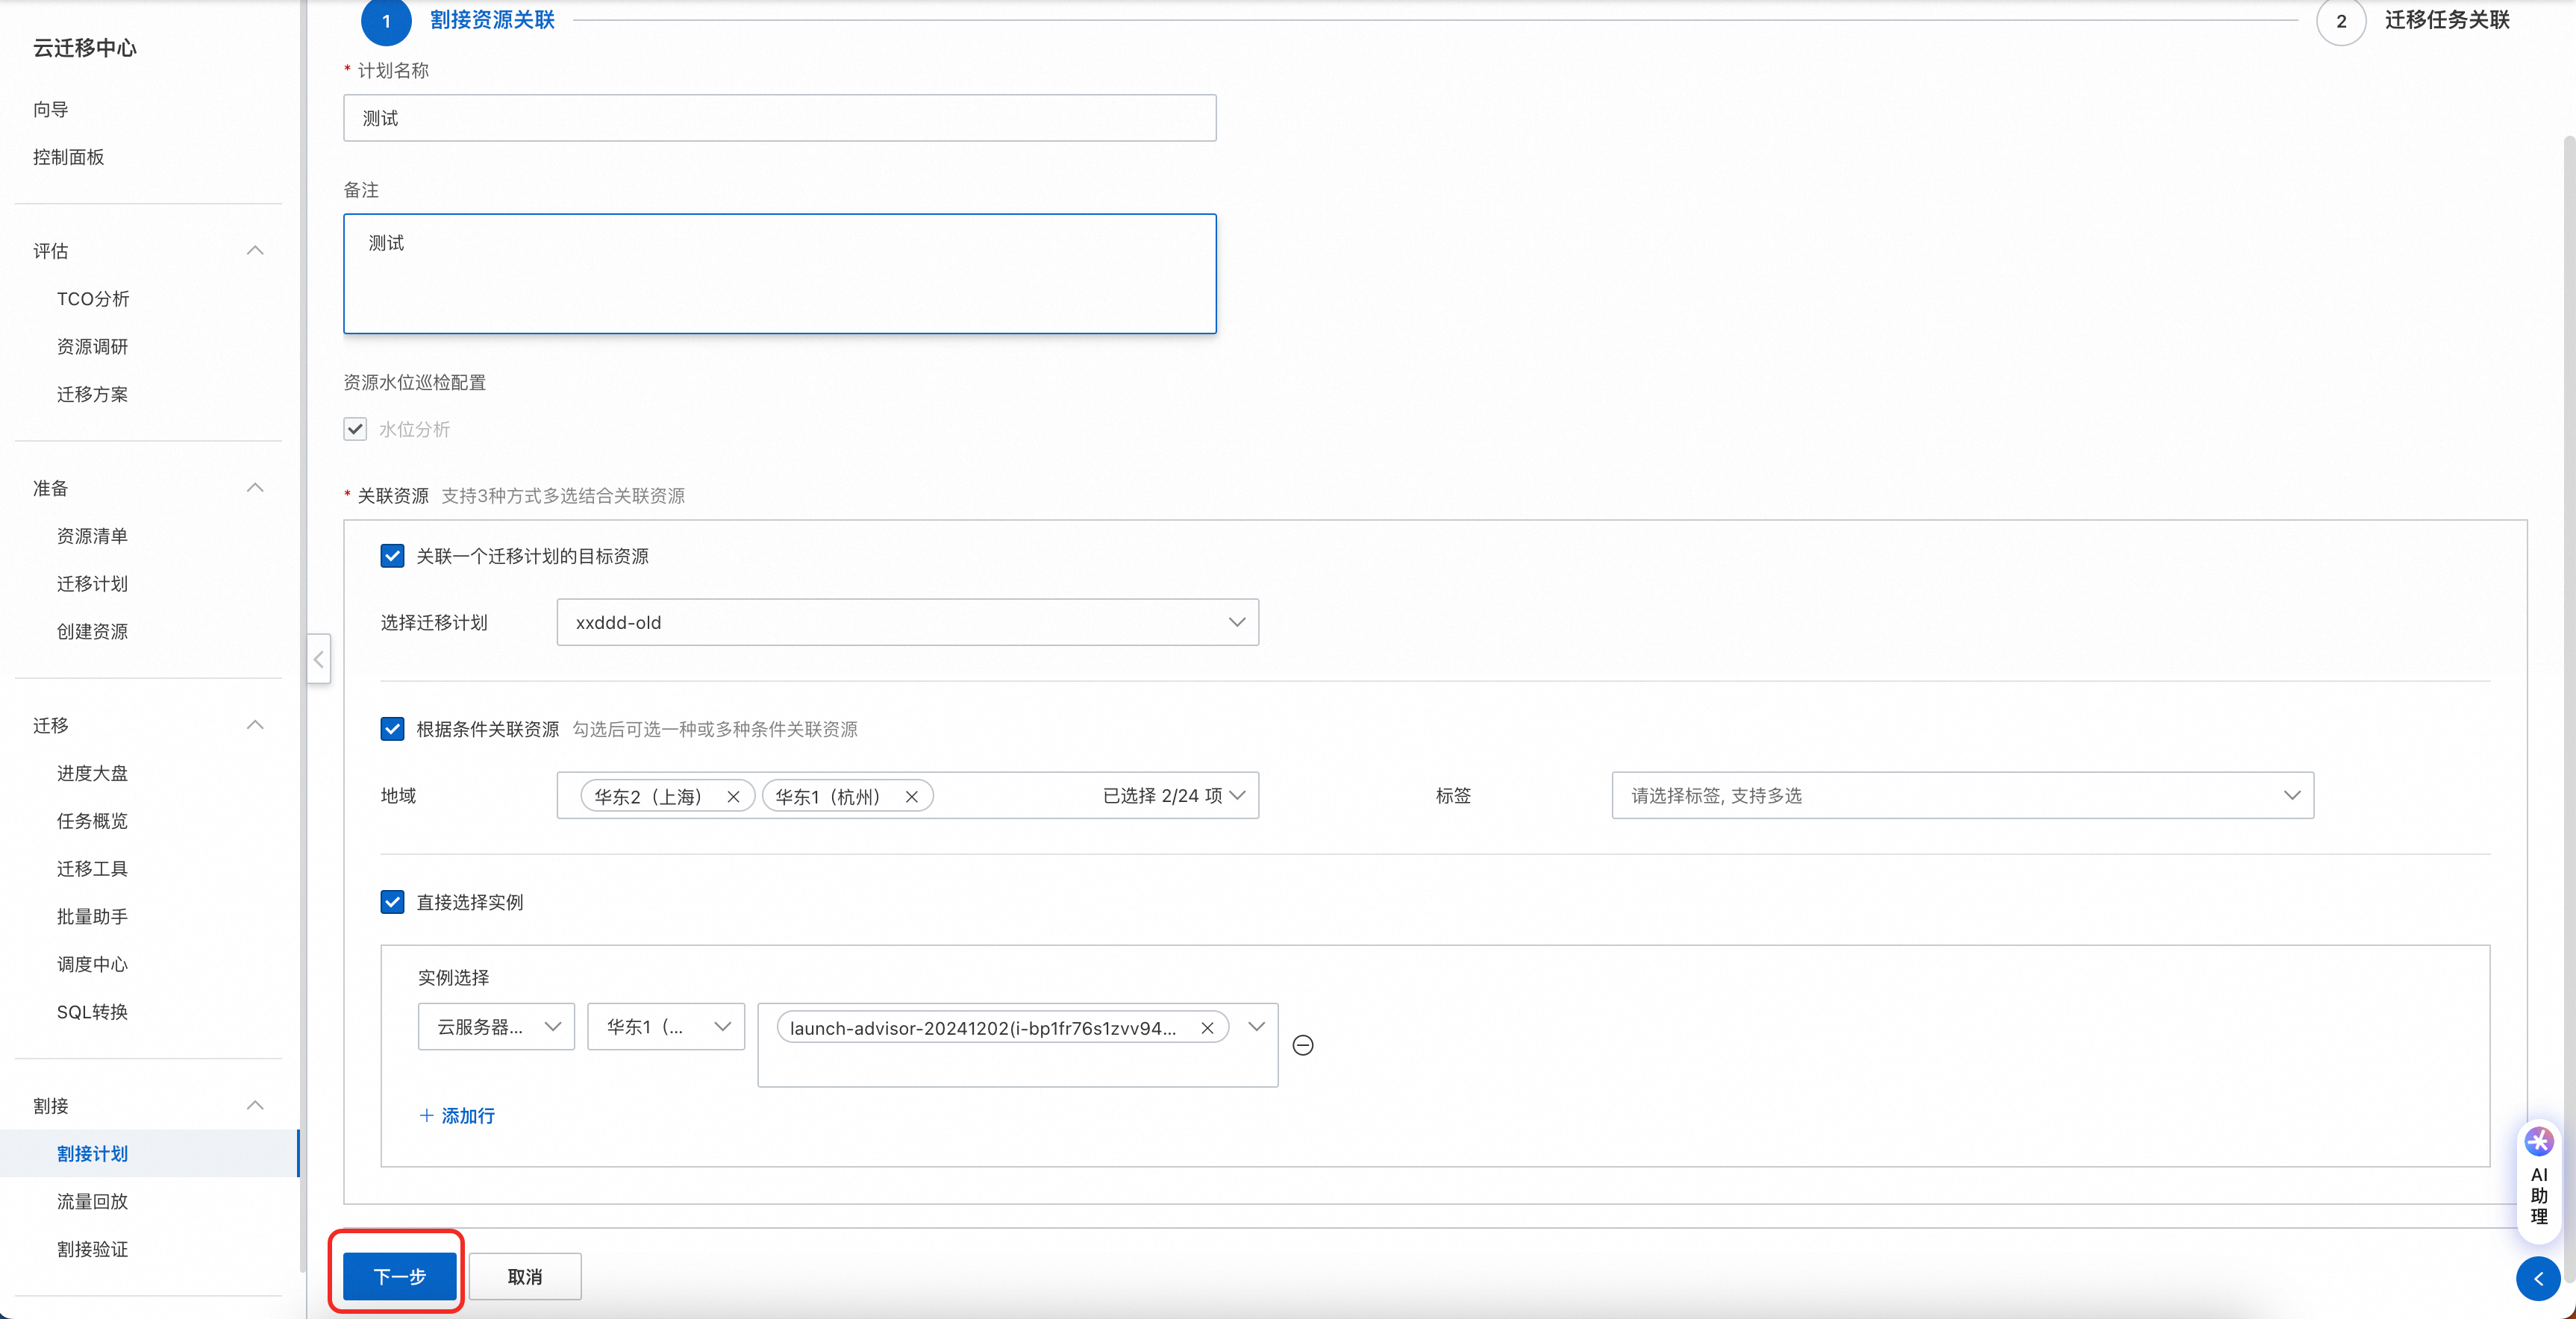Uncheck 关联一个迁移计划的目标资源 checkbox

pyautogui.click(x=392, y=556)
